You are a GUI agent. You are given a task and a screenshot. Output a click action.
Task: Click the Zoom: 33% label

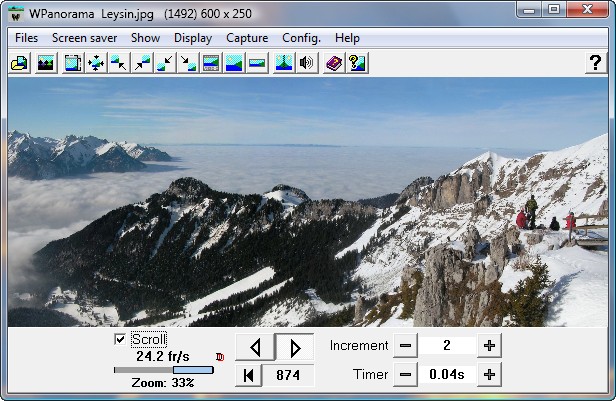163,383
